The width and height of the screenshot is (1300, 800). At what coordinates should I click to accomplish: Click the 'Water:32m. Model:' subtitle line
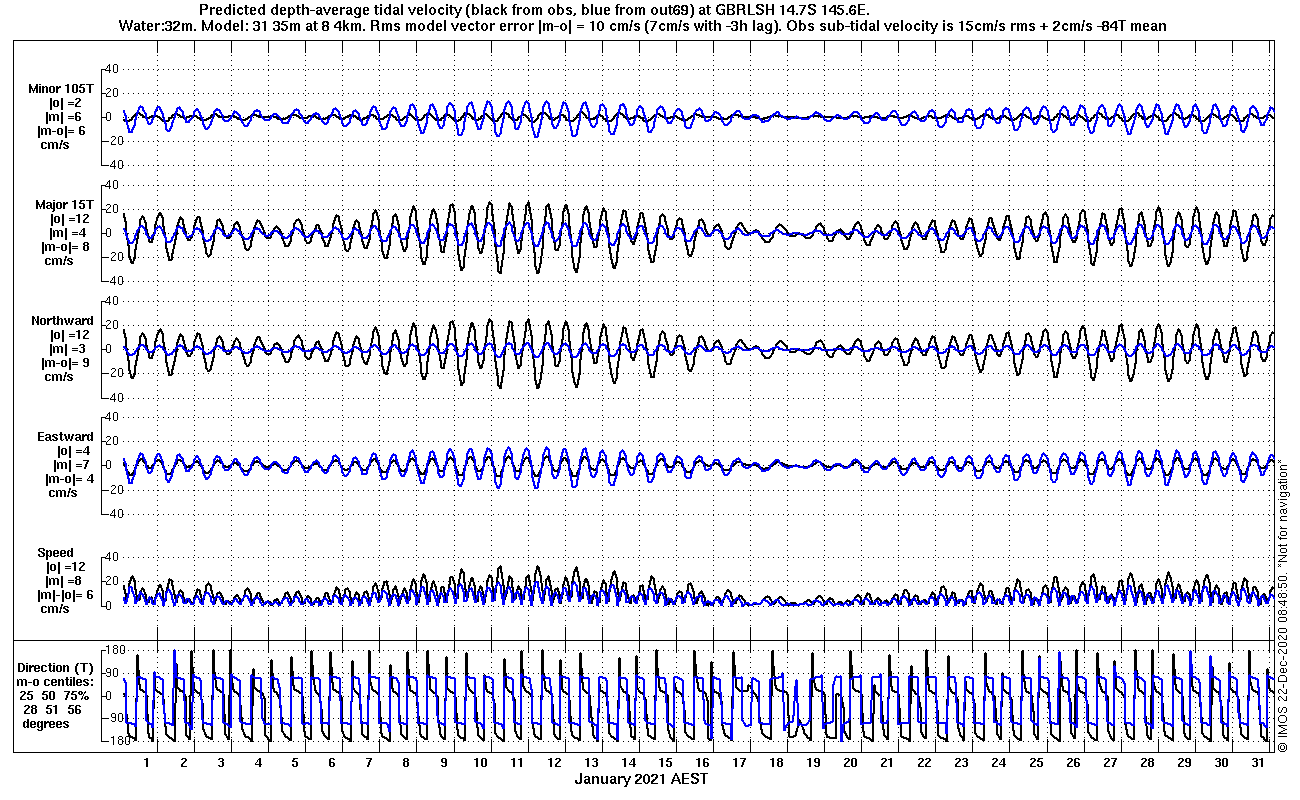coord(641,25)
